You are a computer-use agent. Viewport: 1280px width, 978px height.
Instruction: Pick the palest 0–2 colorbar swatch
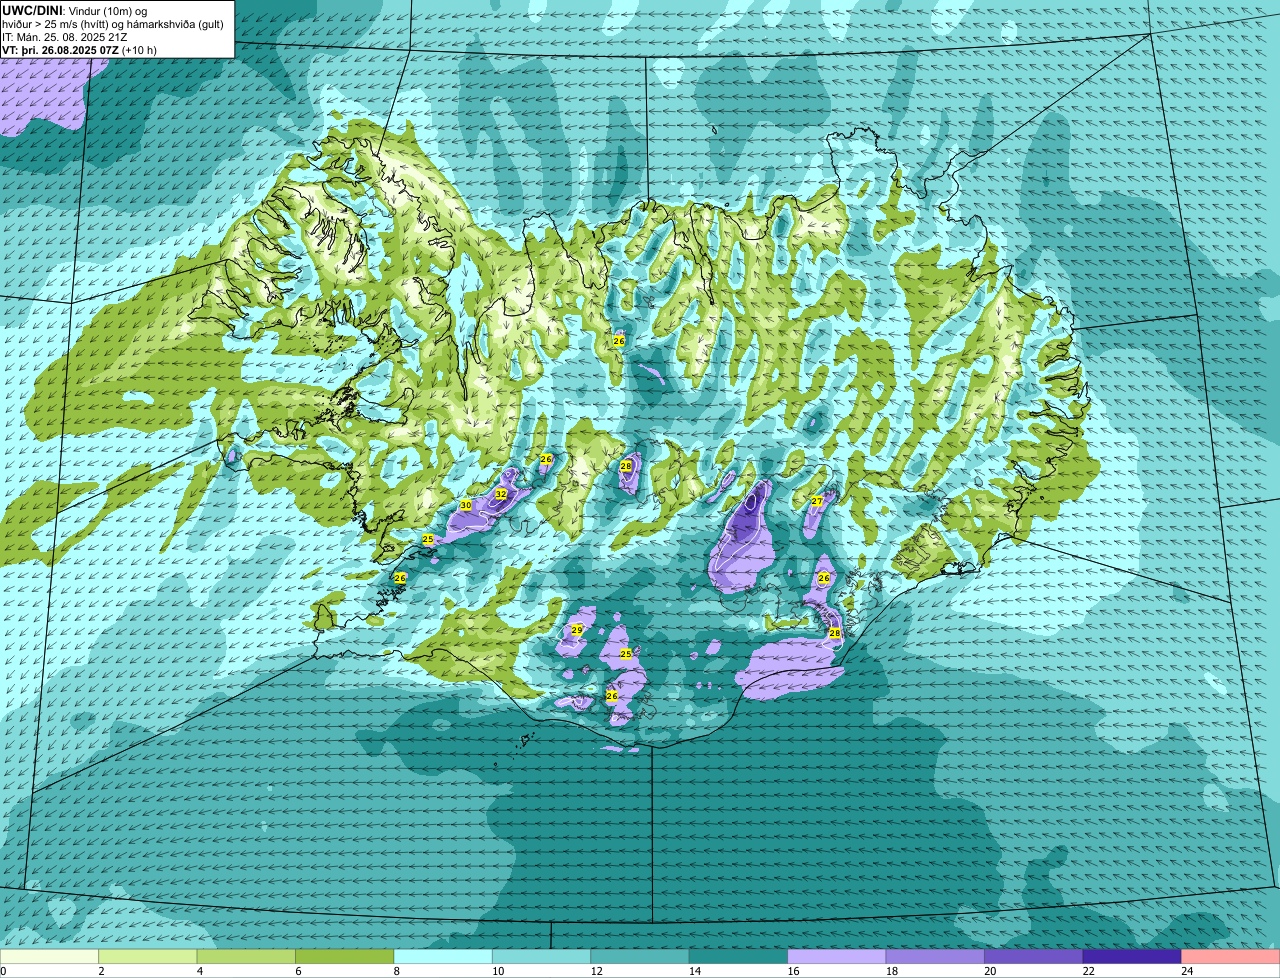50,956
